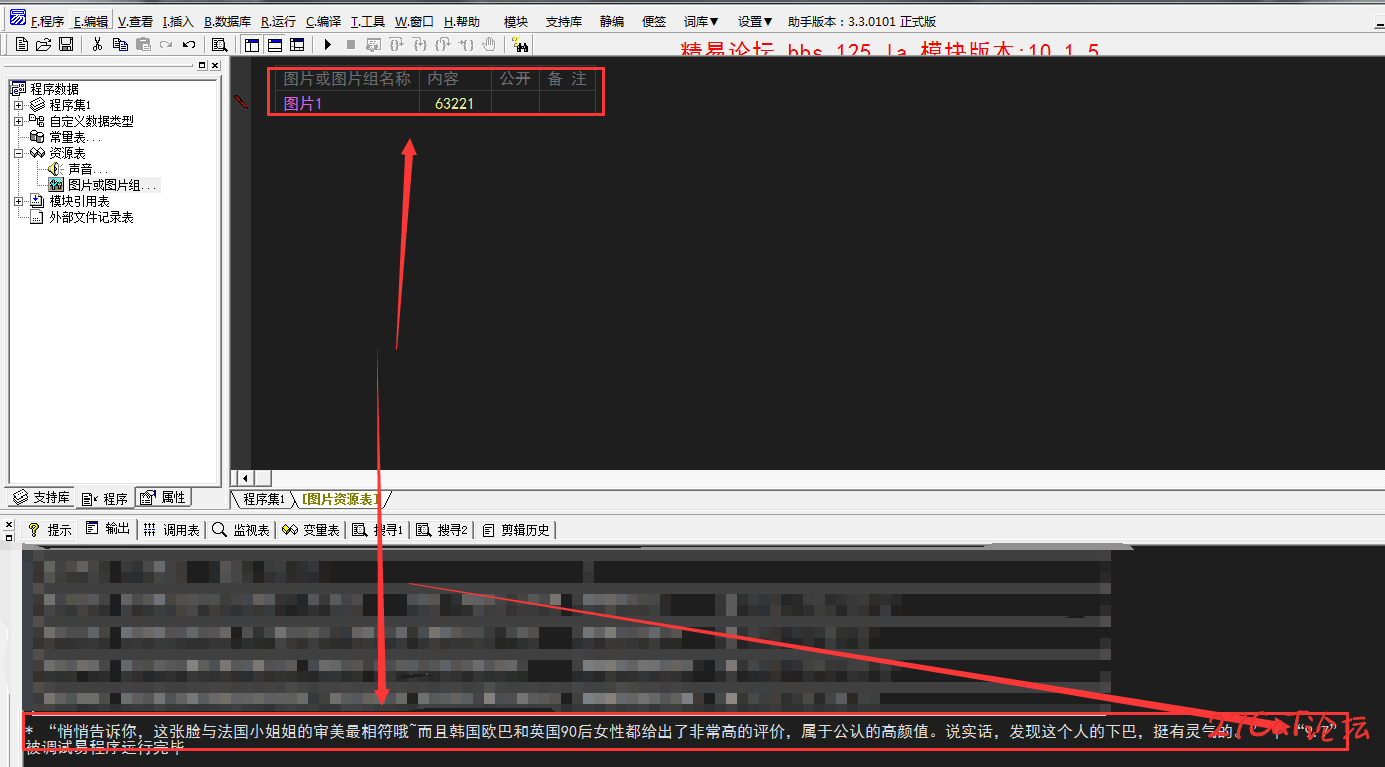
Task: Click the New file toolbar icon
Action: [21, 44]
